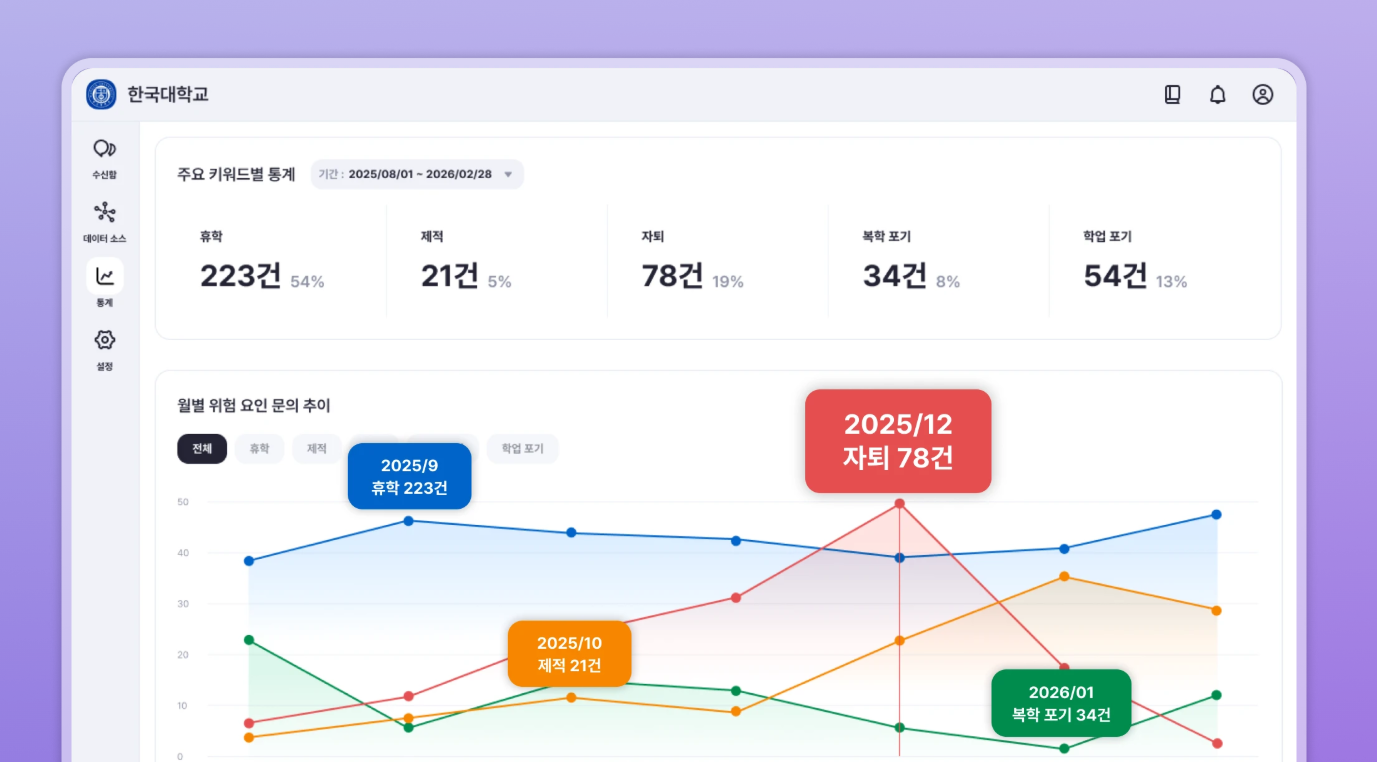Select the 학업 포기 chart filter

(523, 449)
